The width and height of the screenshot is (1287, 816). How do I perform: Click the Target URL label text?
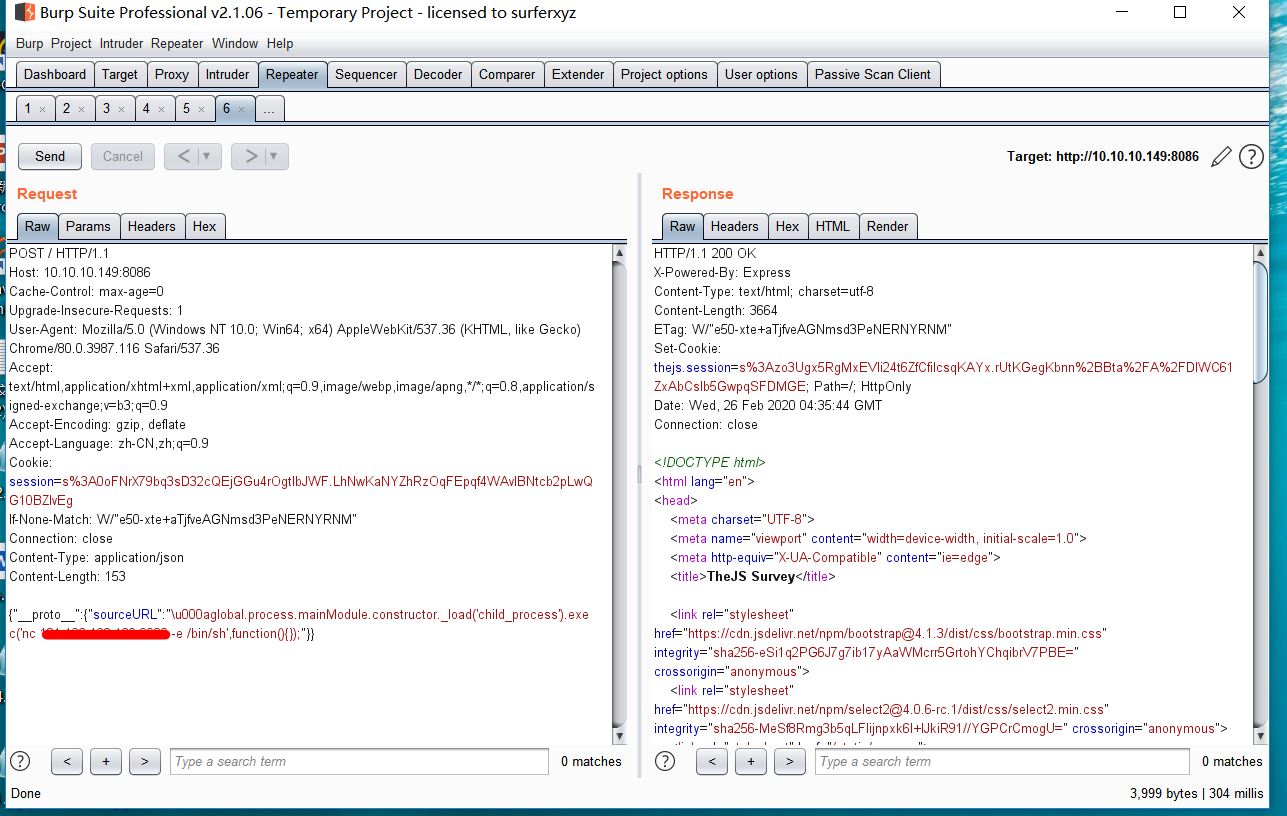1103,156
